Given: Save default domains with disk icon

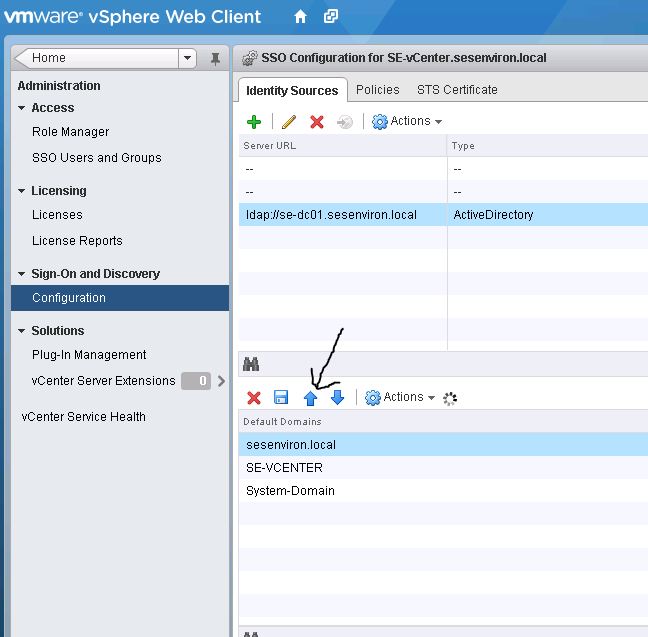Looking at the screenshot, I should (281, 397).
